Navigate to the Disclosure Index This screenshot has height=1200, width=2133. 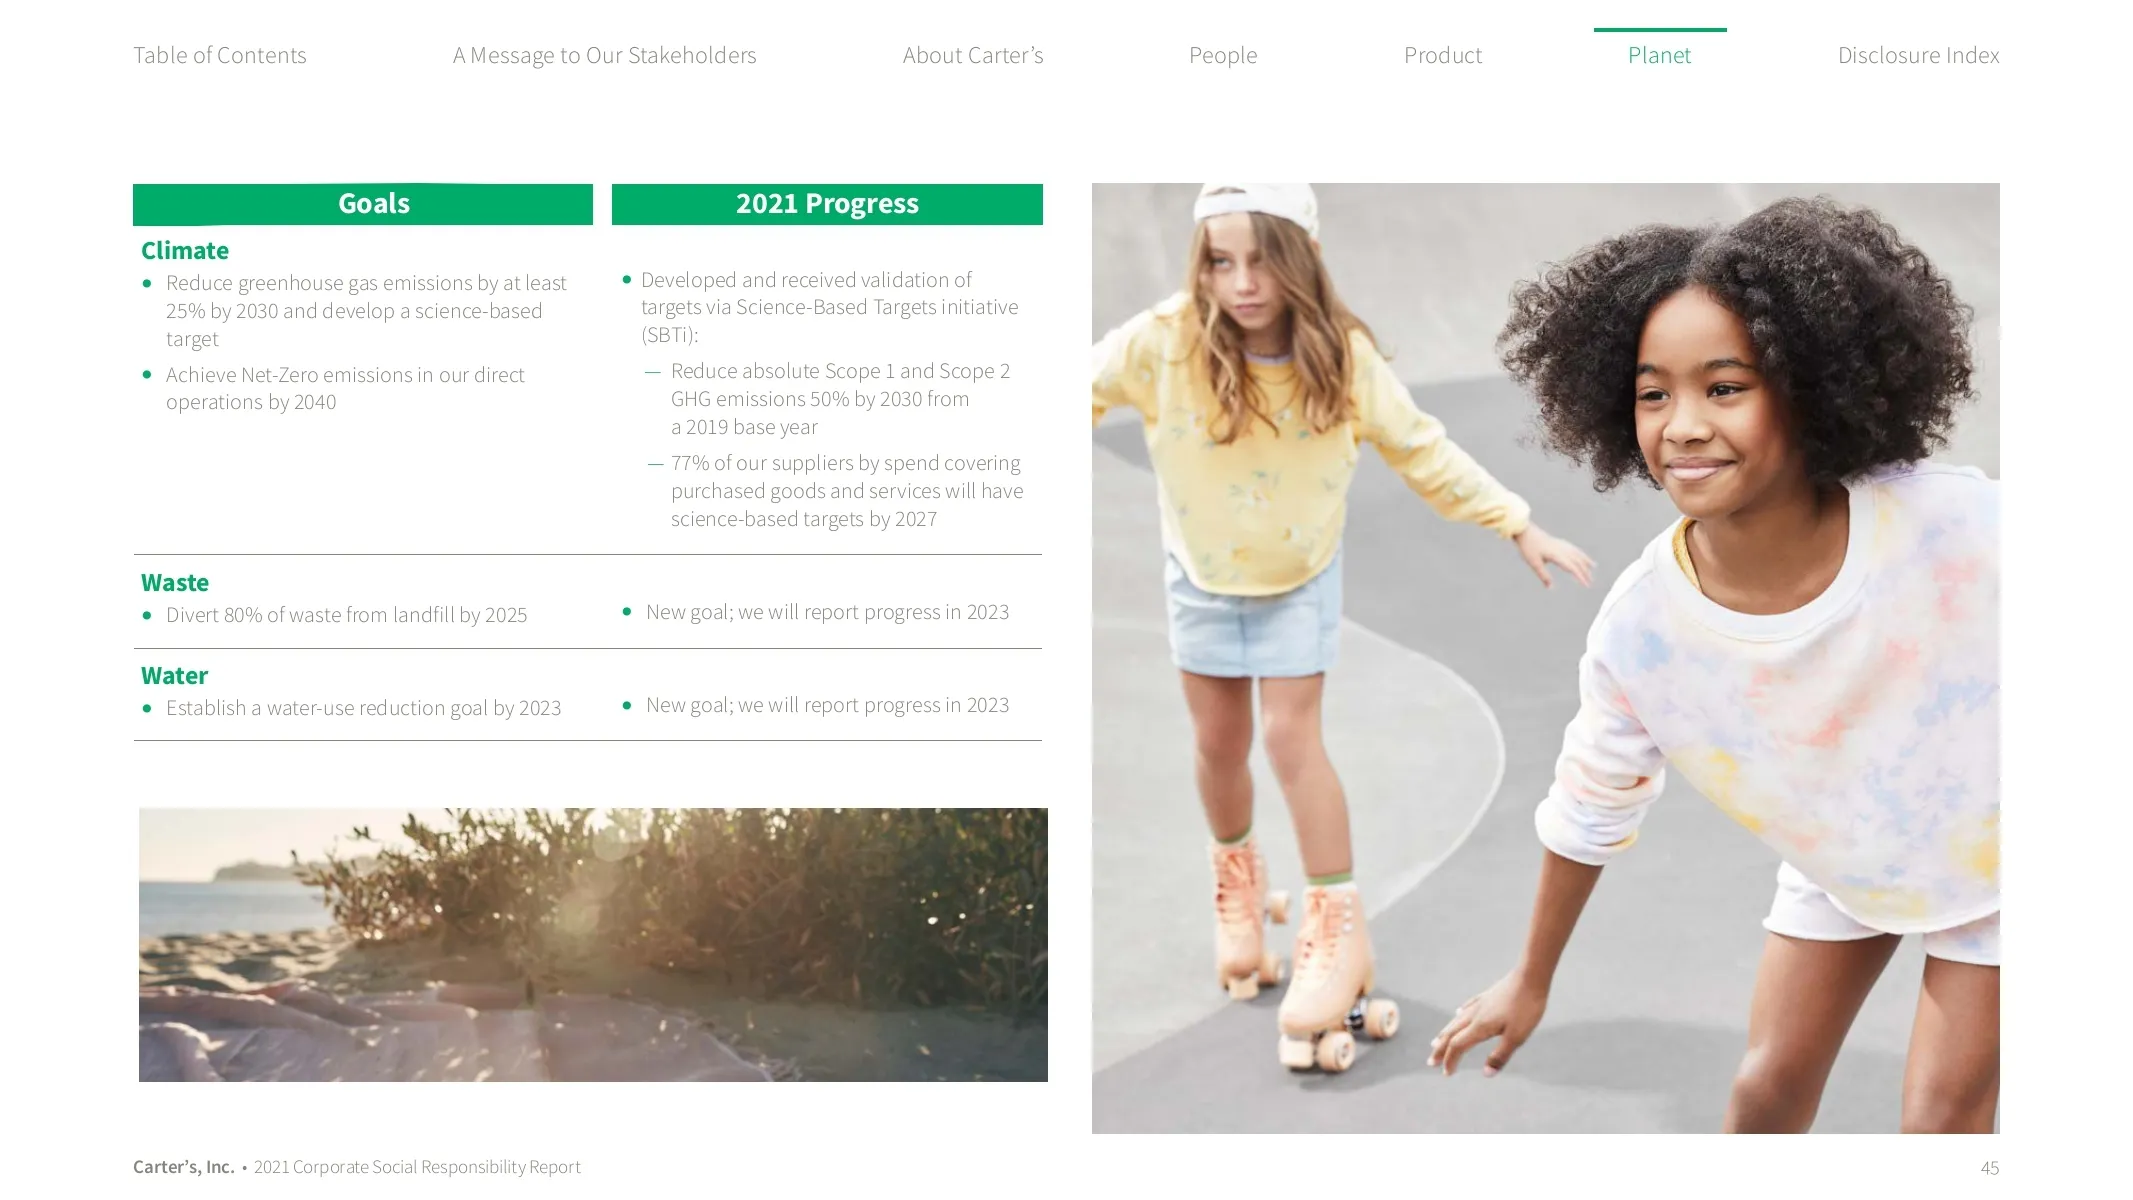click(x=1918, y=55)
